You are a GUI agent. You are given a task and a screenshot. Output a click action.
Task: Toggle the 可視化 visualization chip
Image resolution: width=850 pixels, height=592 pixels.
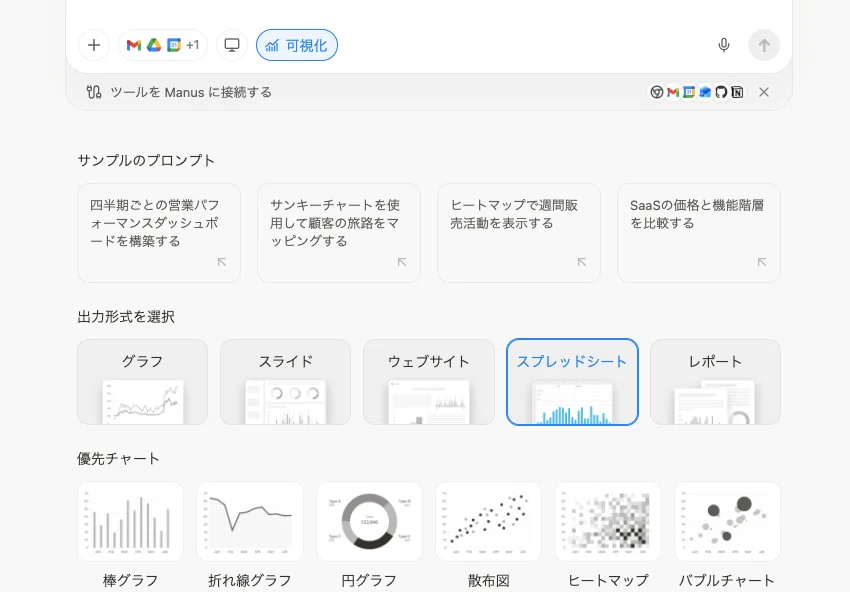tap(297, 45)
